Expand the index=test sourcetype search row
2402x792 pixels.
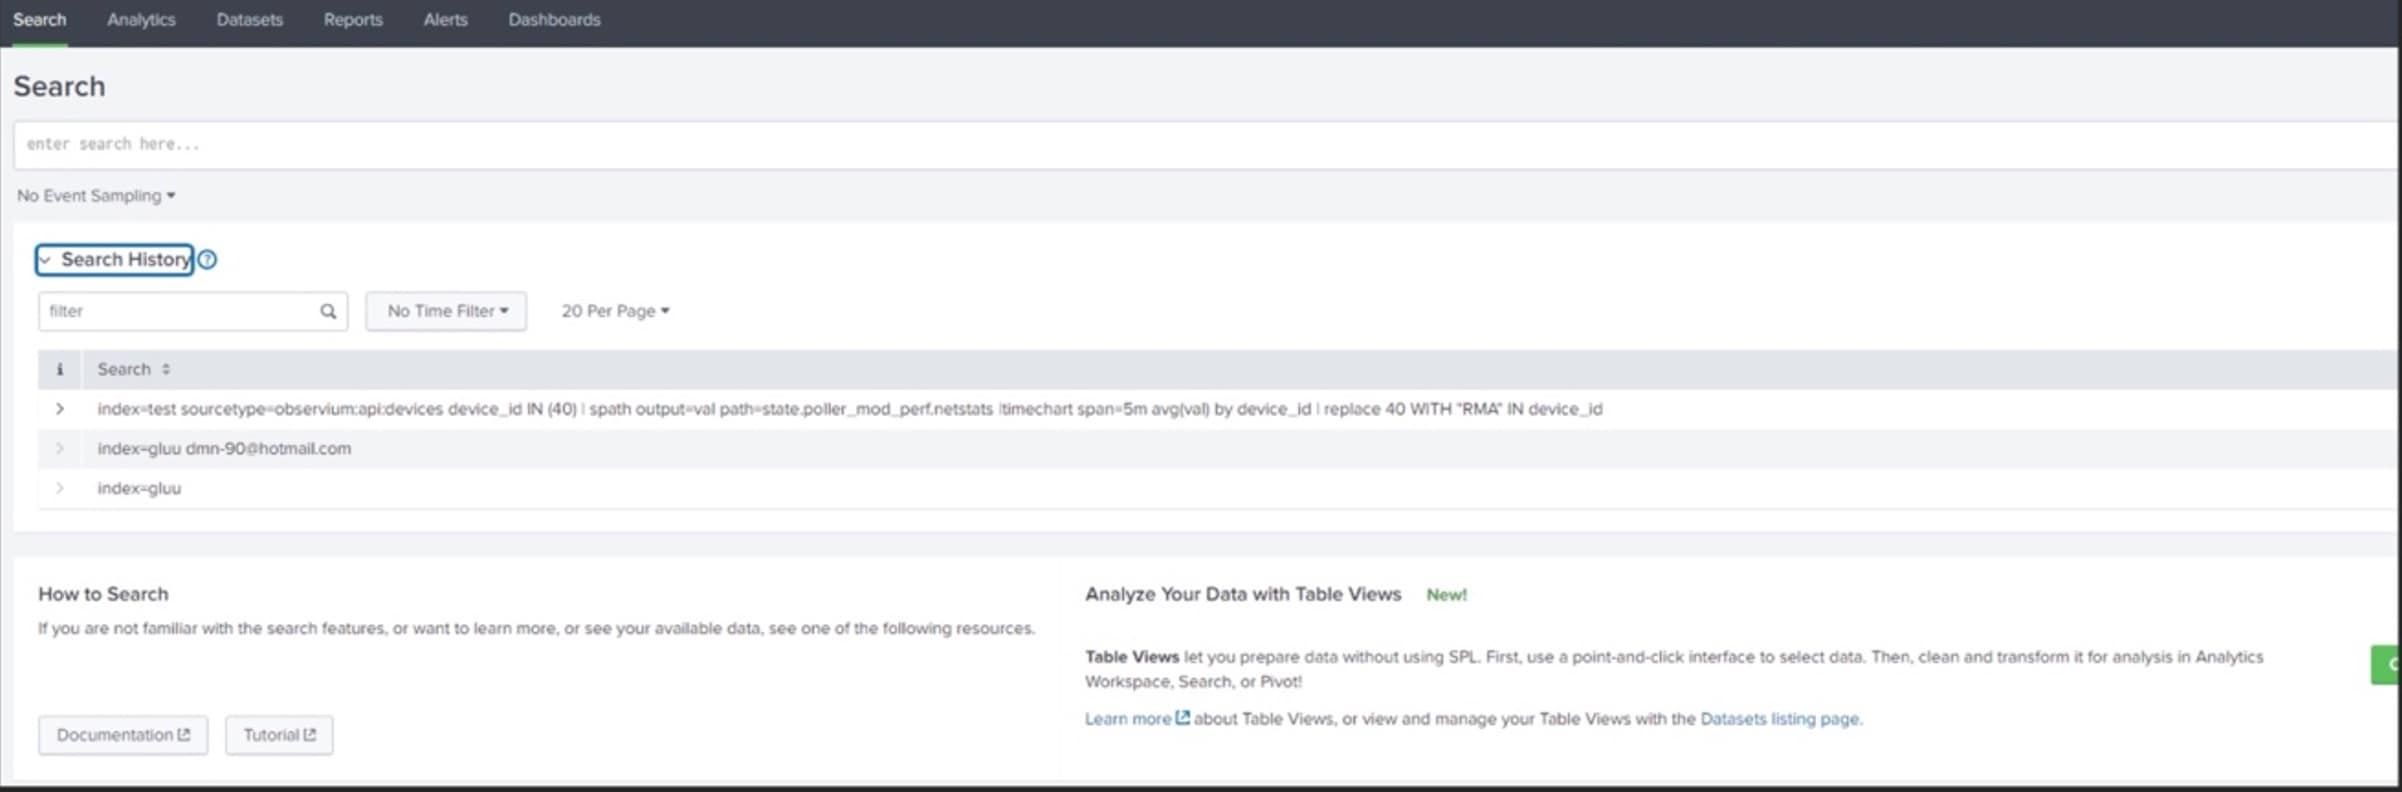coord(60,409)
